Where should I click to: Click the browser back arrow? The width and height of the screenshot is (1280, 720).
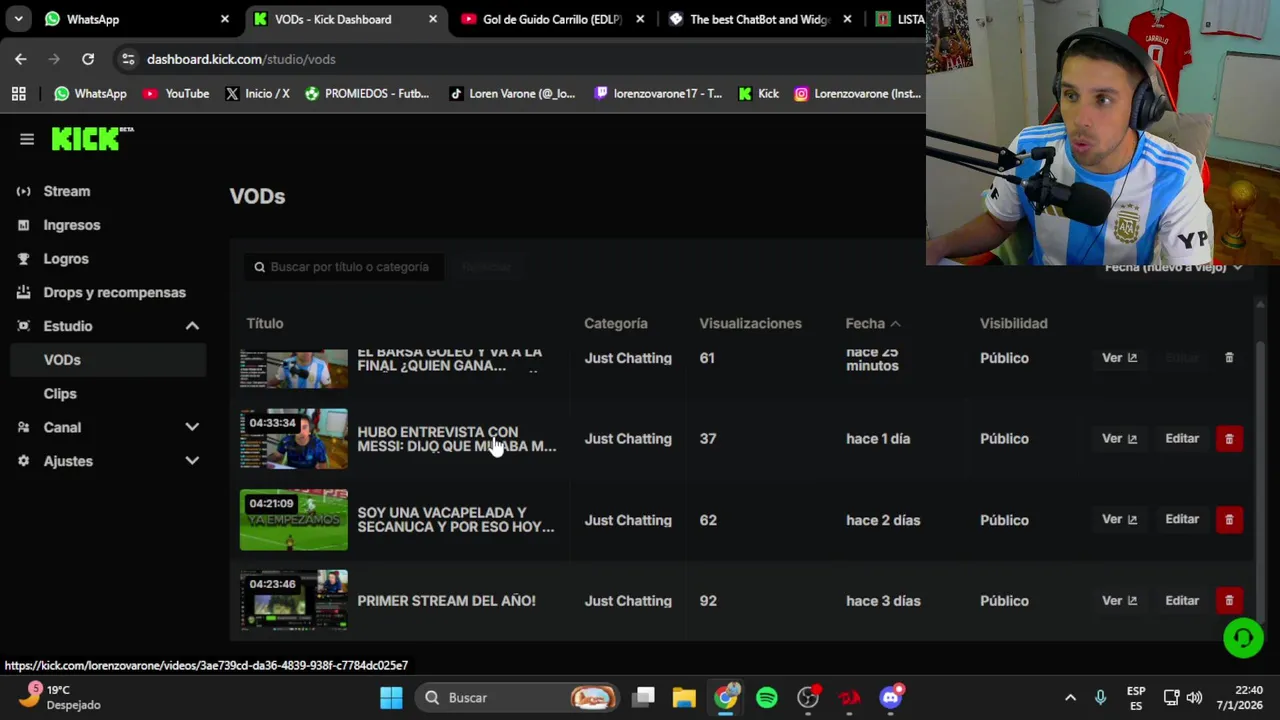click(x=21, y=59)
